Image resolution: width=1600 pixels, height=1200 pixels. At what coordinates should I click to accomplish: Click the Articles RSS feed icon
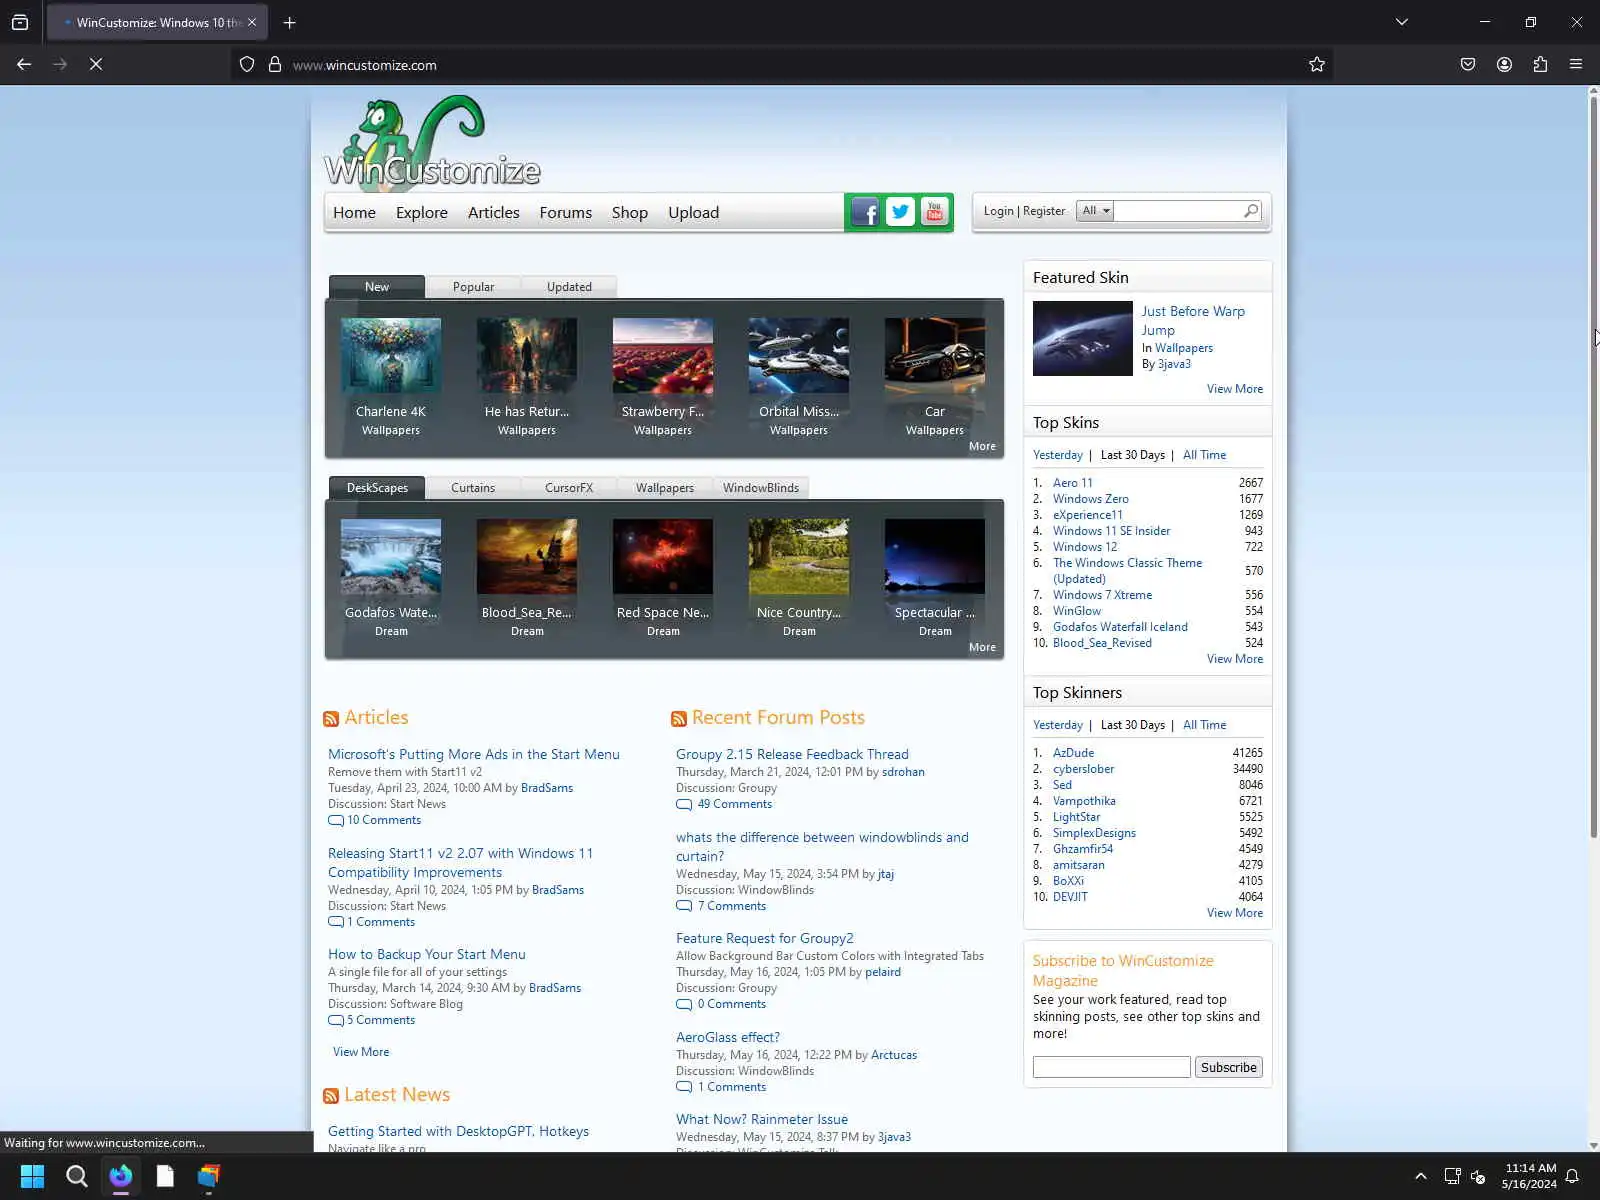331,719
